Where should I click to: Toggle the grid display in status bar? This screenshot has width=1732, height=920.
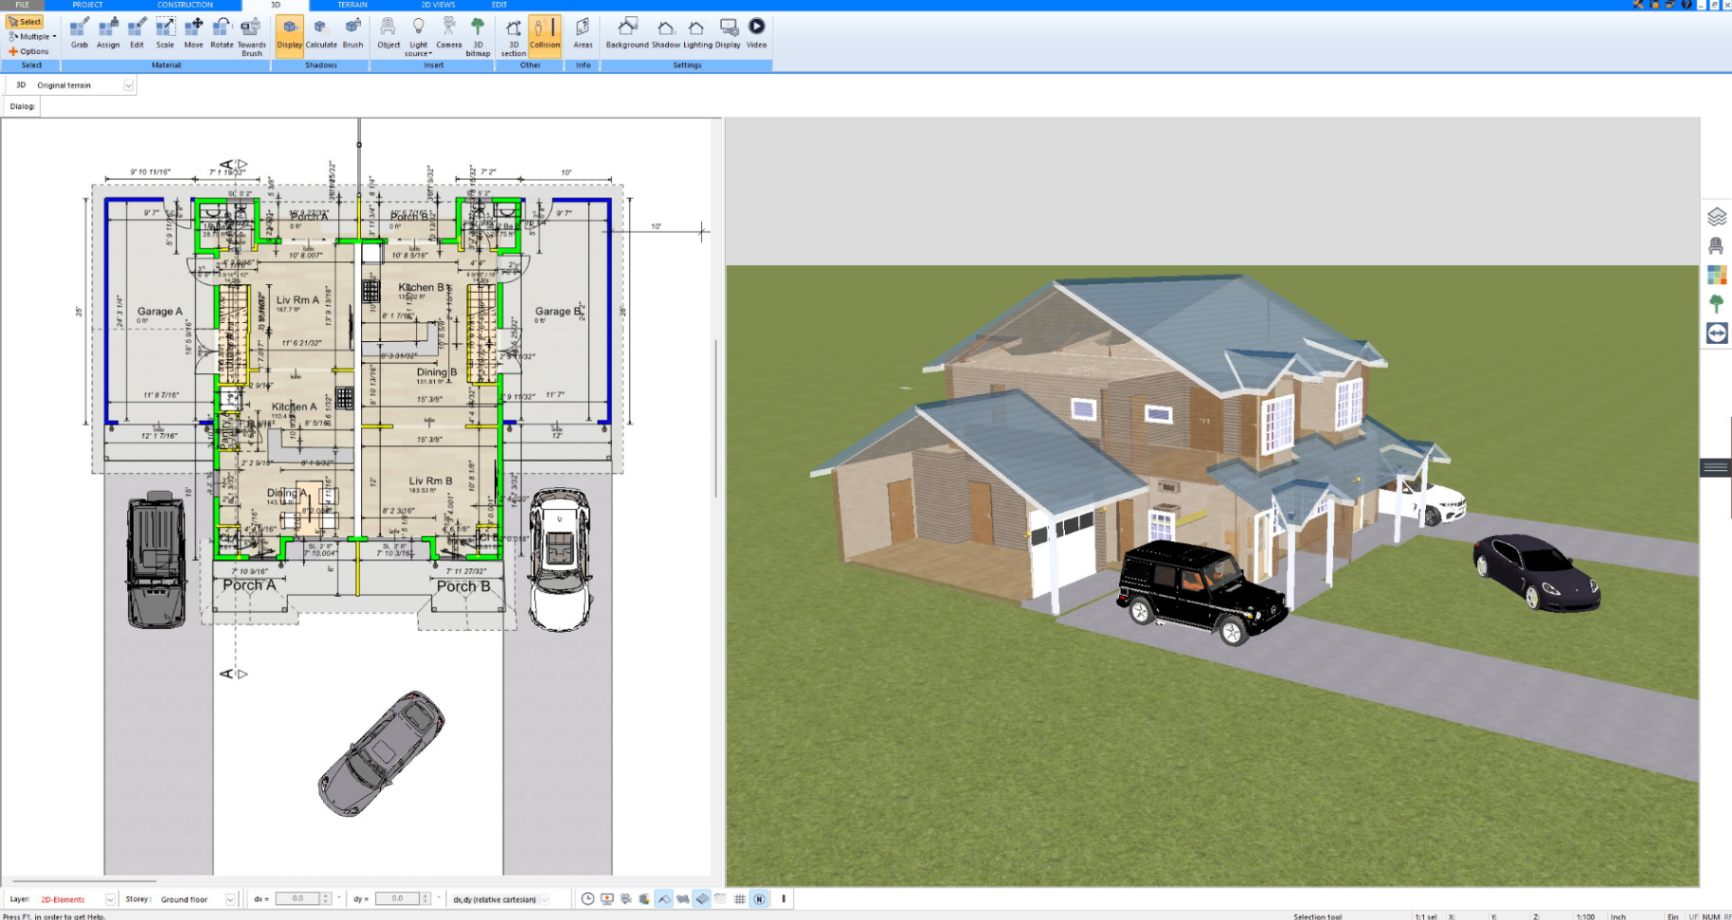click(740, 899)
